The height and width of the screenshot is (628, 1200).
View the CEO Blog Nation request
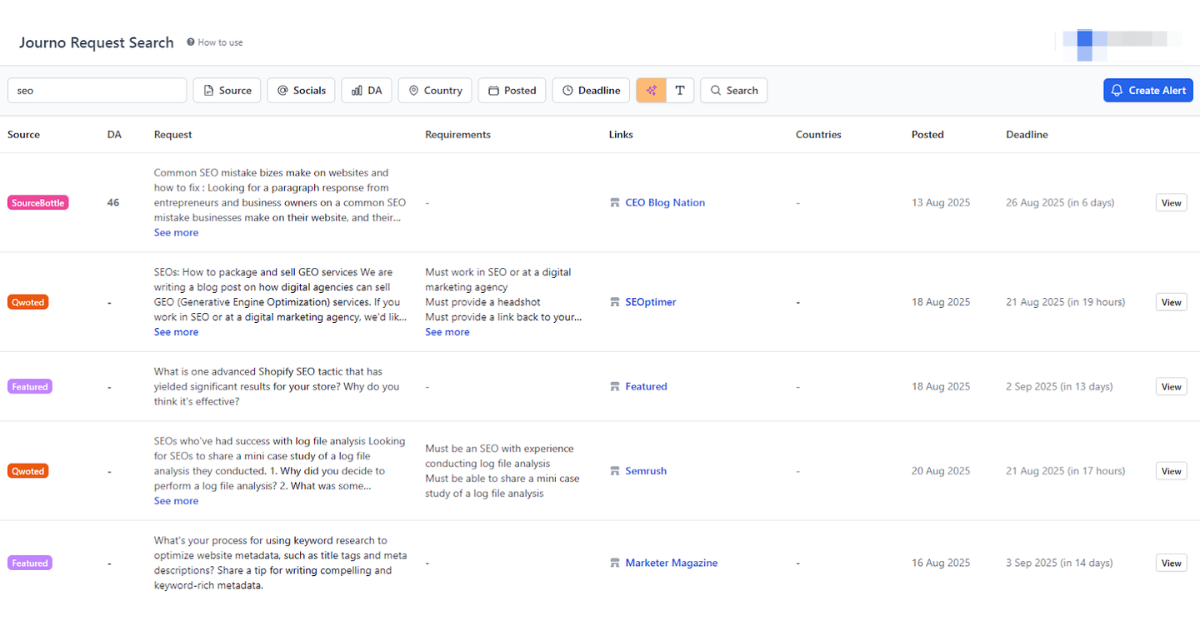click(1171, 202)
